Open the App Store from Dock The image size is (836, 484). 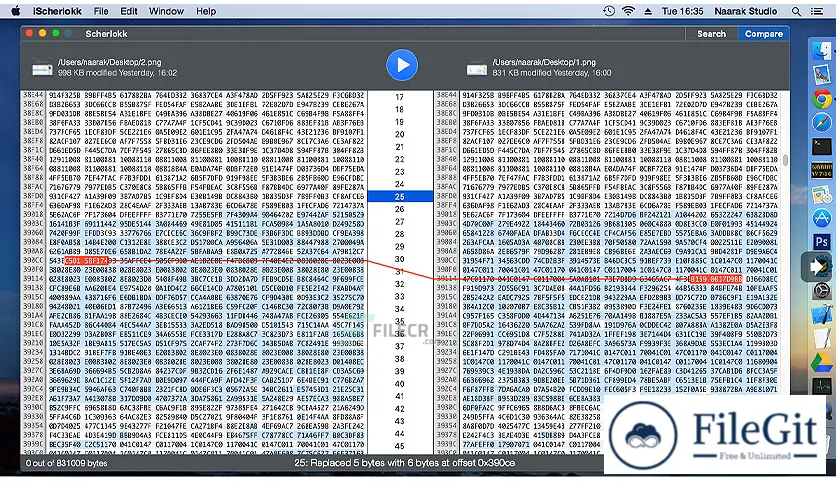[822, 218]
